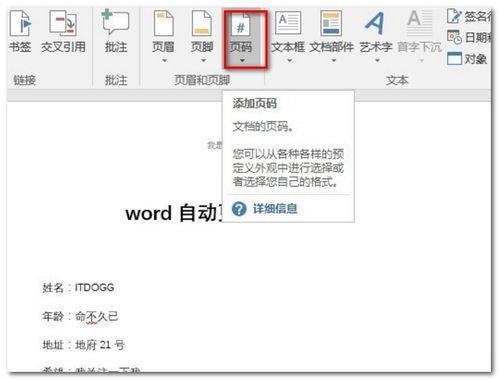
Task: Click the document title 'word 自动'
Action: pos(173,213)
